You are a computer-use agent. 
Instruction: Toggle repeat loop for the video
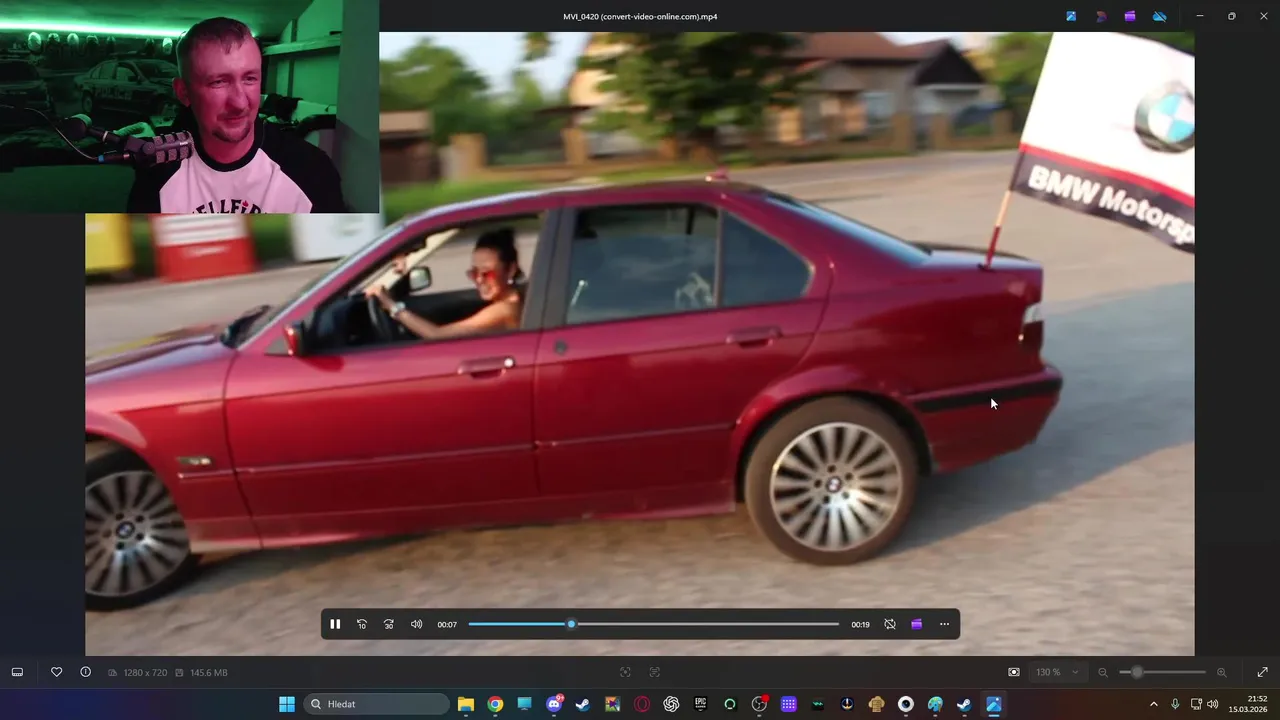(890, 624)
